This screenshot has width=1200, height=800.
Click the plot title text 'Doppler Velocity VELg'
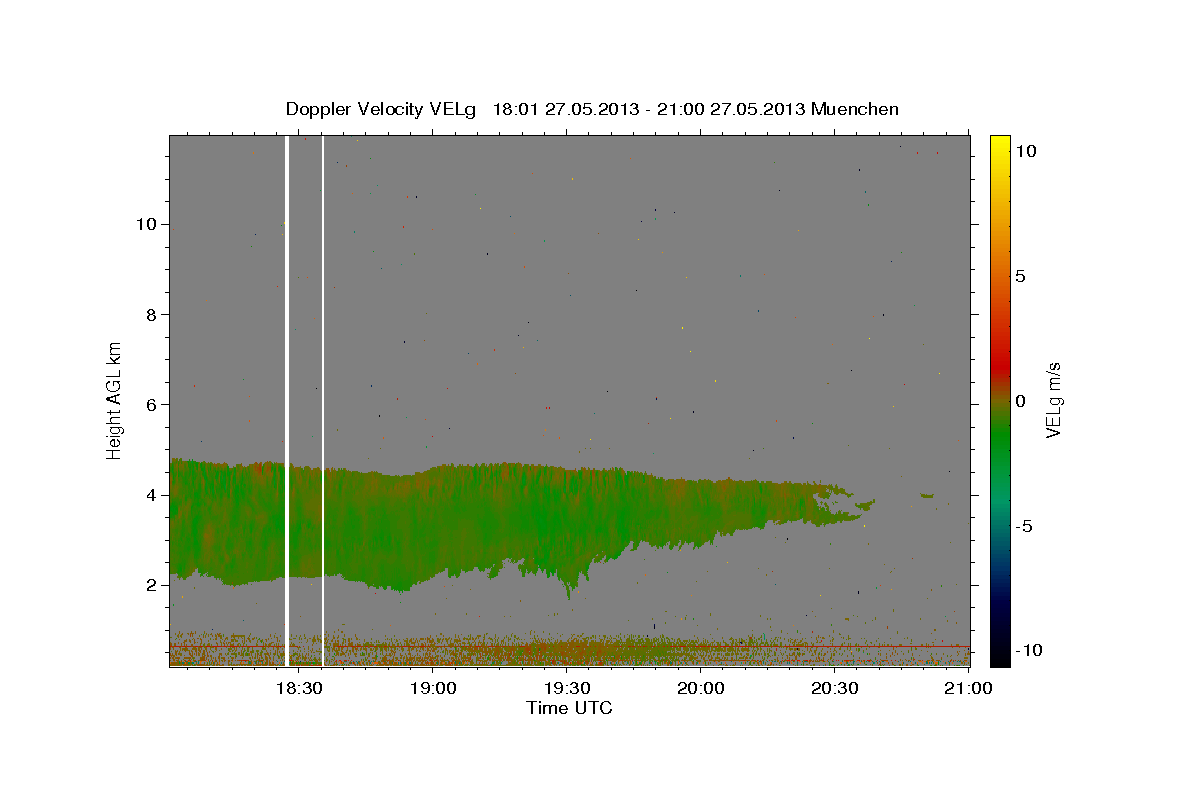pyautogui.click(x=383, y=109)
